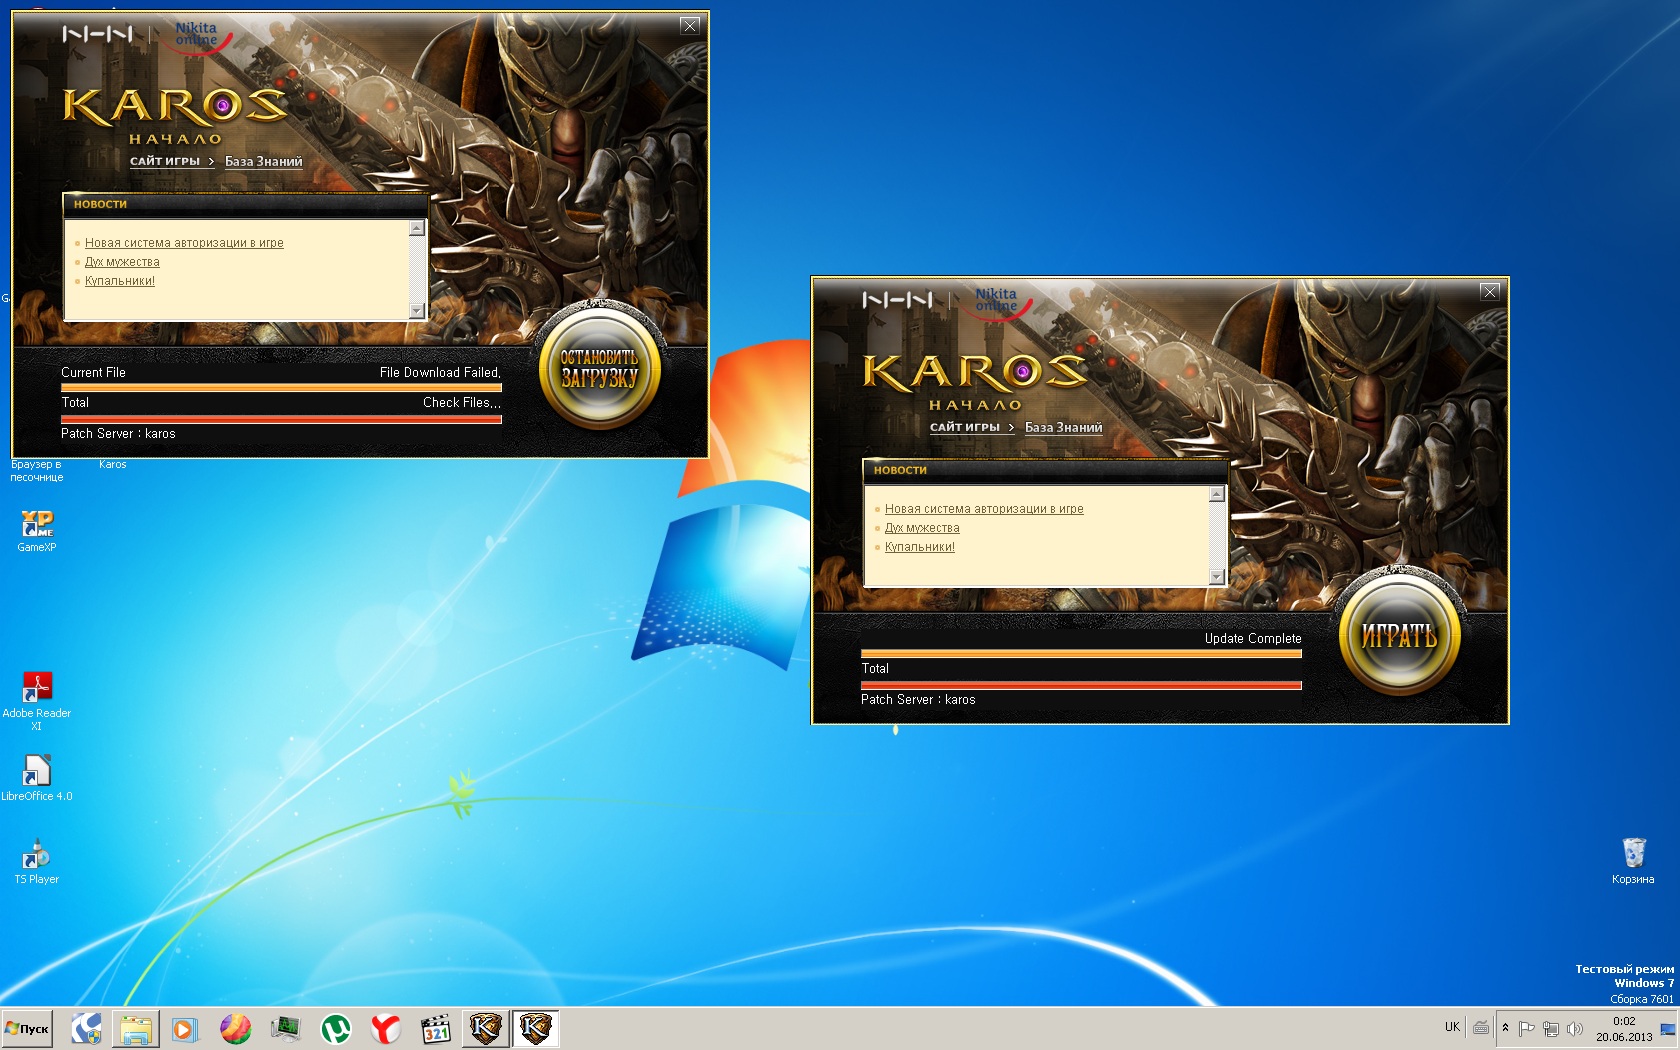The height and width of the screenshot is (1050, 1680).
Task: Click the ИГРАТЬ button in the right launcher
Action: tap(1399, 635)
